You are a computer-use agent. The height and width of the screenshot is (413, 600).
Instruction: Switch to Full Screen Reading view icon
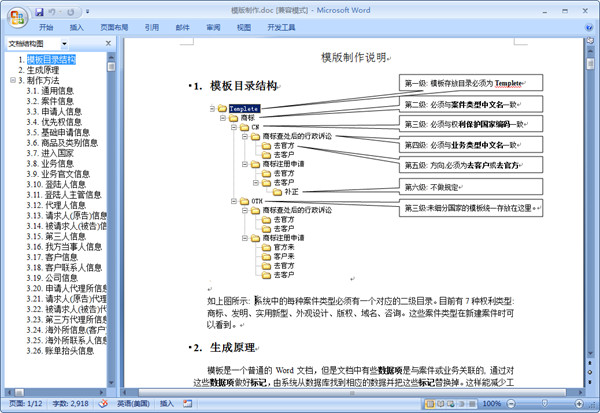tap(441, 403)
